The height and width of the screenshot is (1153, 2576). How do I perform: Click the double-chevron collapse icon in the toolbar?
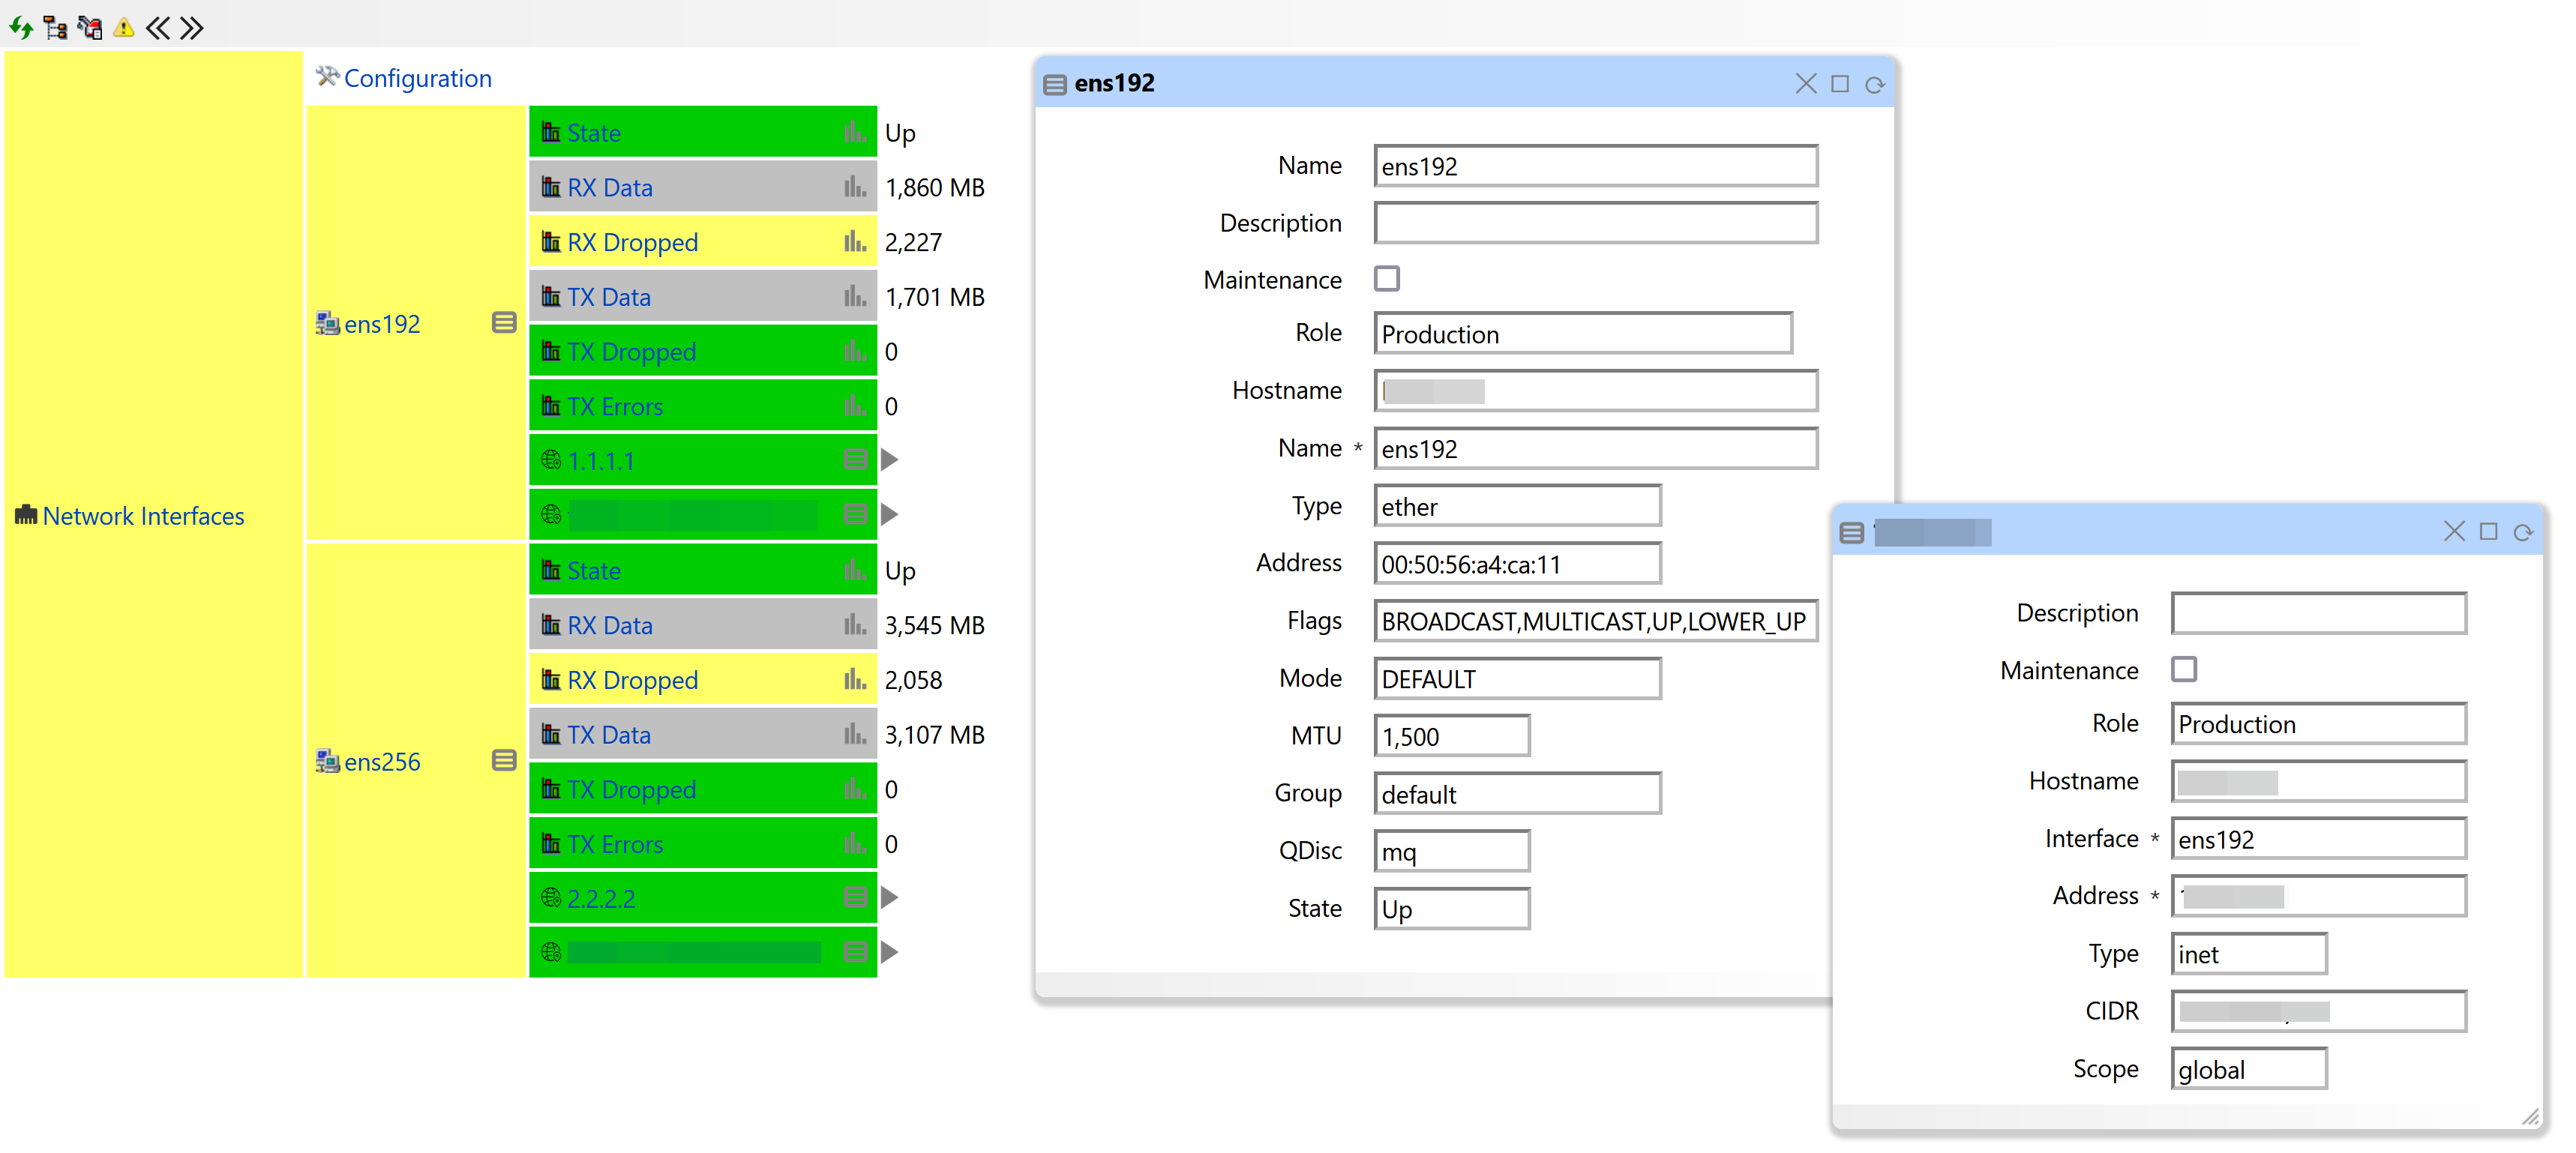pos(157,28)
